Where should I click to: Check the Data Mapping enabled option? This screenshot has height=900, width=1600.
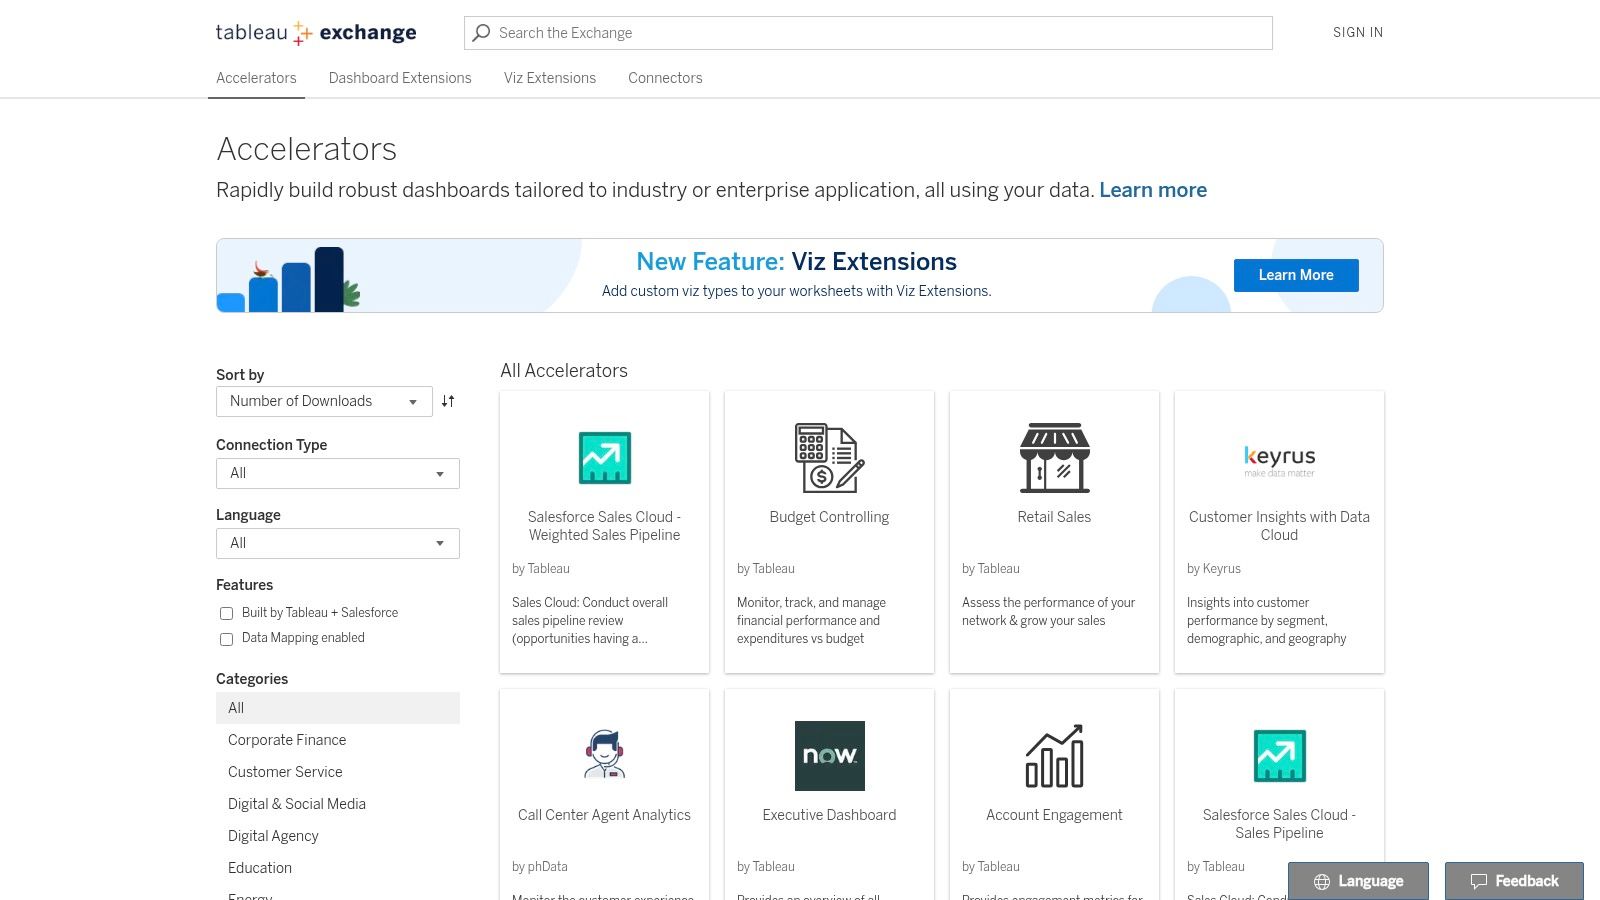pyautogui.click(x=226, y=639)
